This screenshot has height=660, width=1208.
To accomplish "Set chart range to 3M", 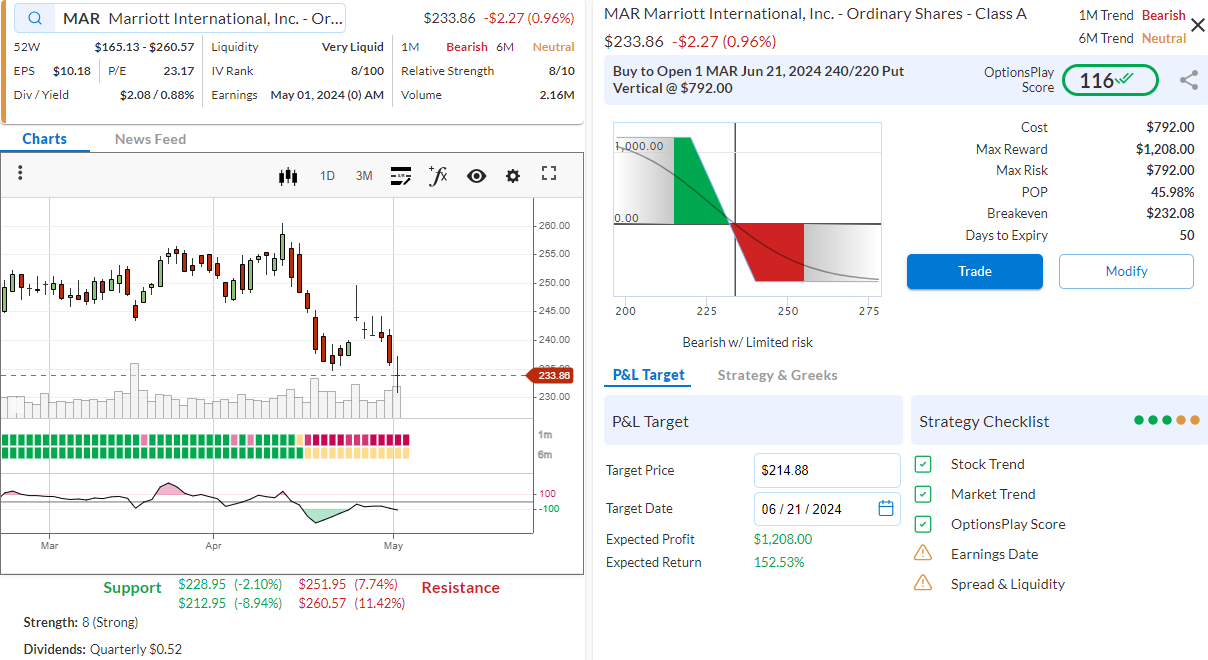I will 364,176.
